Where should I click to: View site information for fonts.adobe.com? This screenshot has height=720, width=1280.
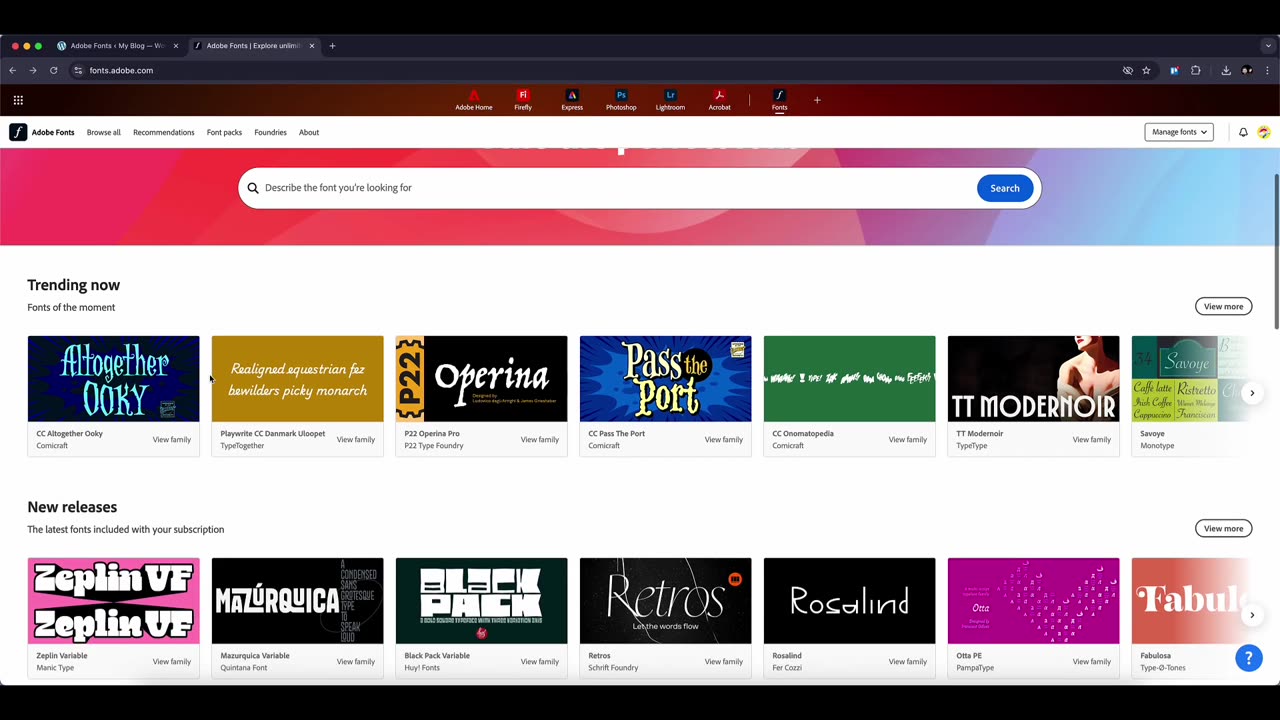(78, 70)
